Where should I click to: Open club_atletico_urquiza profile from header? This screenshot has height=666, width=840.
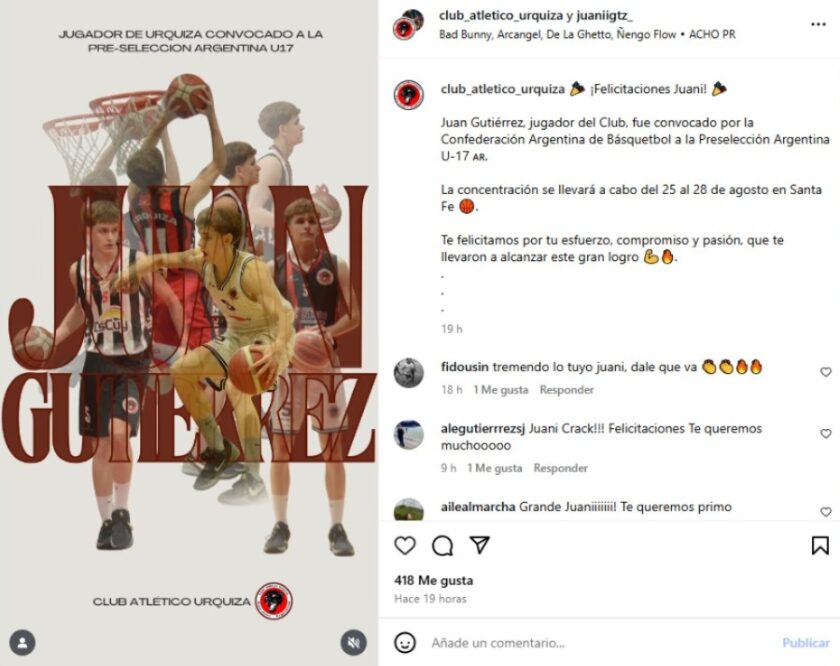501,16
